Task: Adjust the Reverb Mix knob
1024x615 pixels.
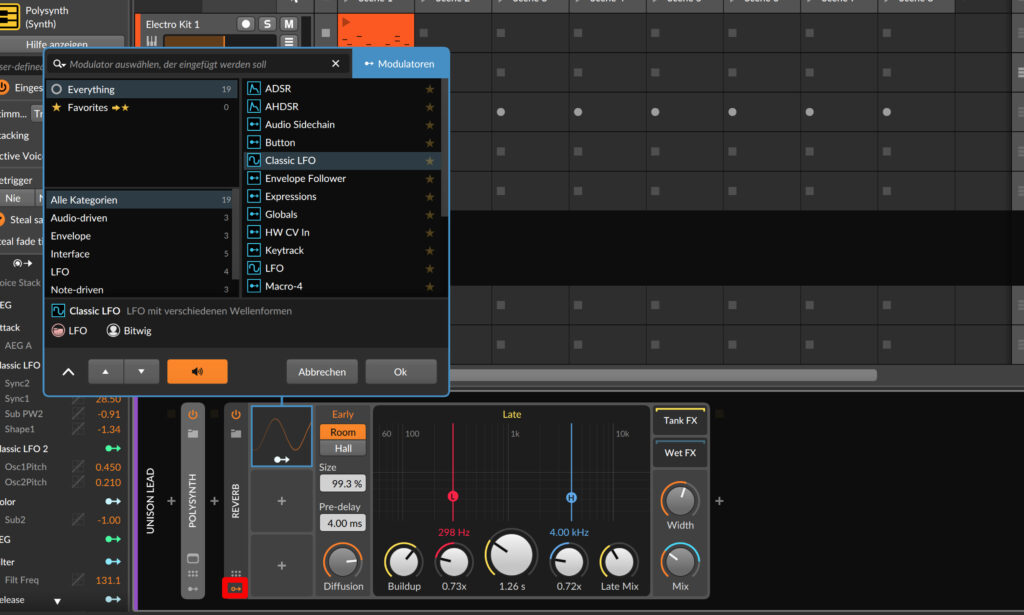Action: (680, 561)
